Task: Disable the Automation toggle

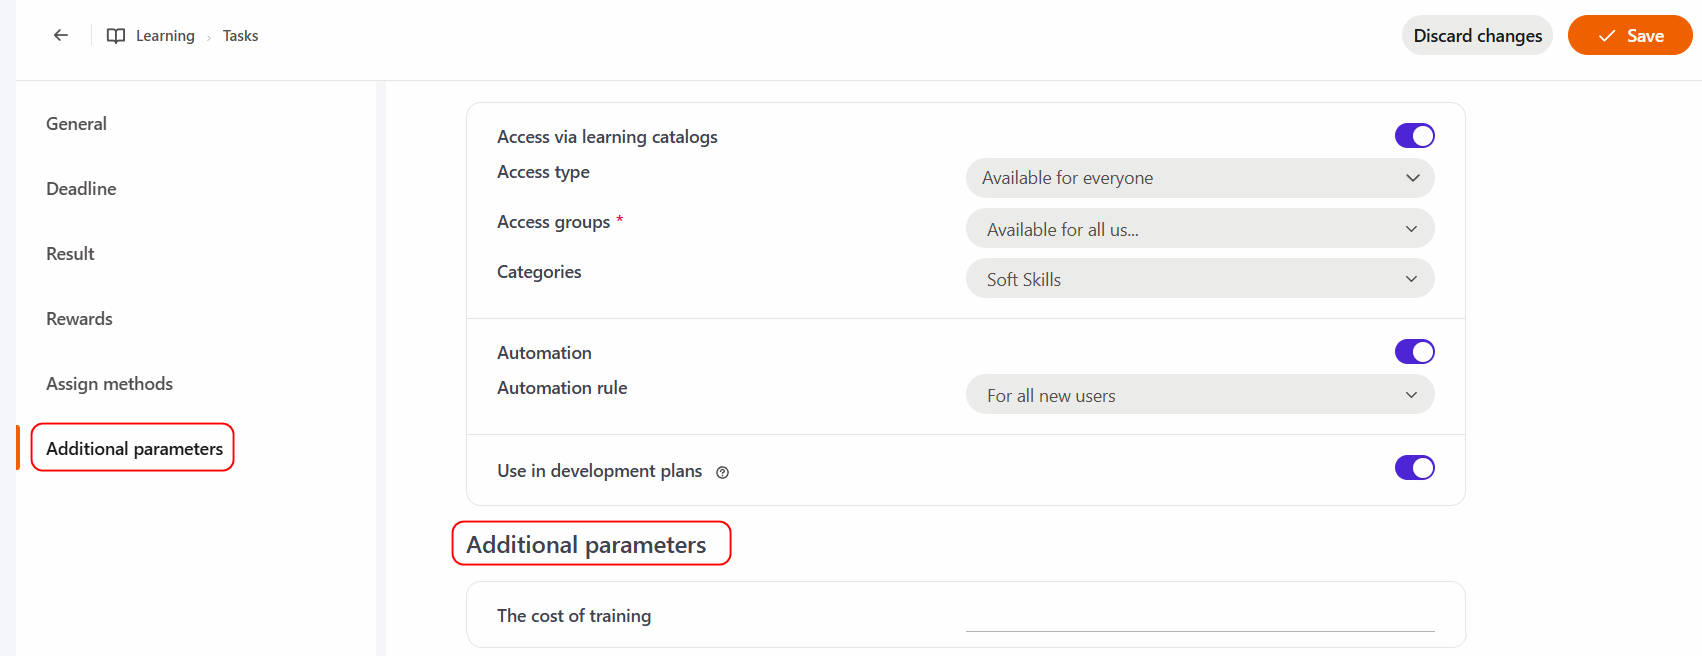Action: coord(1414,352)
